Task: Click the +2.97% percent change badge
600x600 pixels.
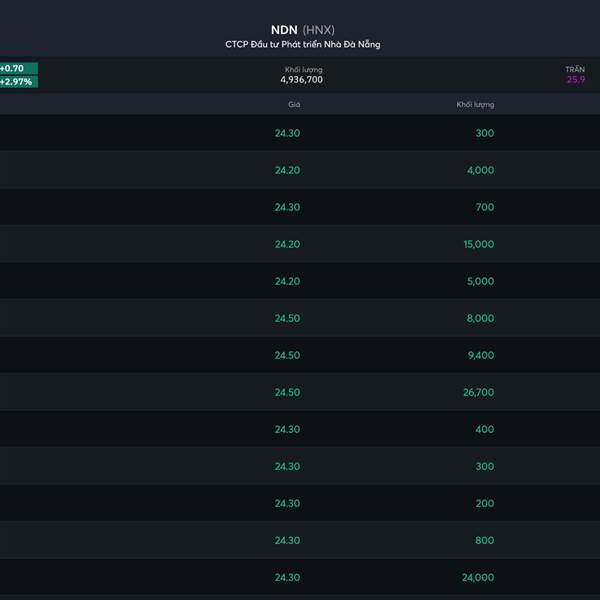Action: (x=18, y=82)
